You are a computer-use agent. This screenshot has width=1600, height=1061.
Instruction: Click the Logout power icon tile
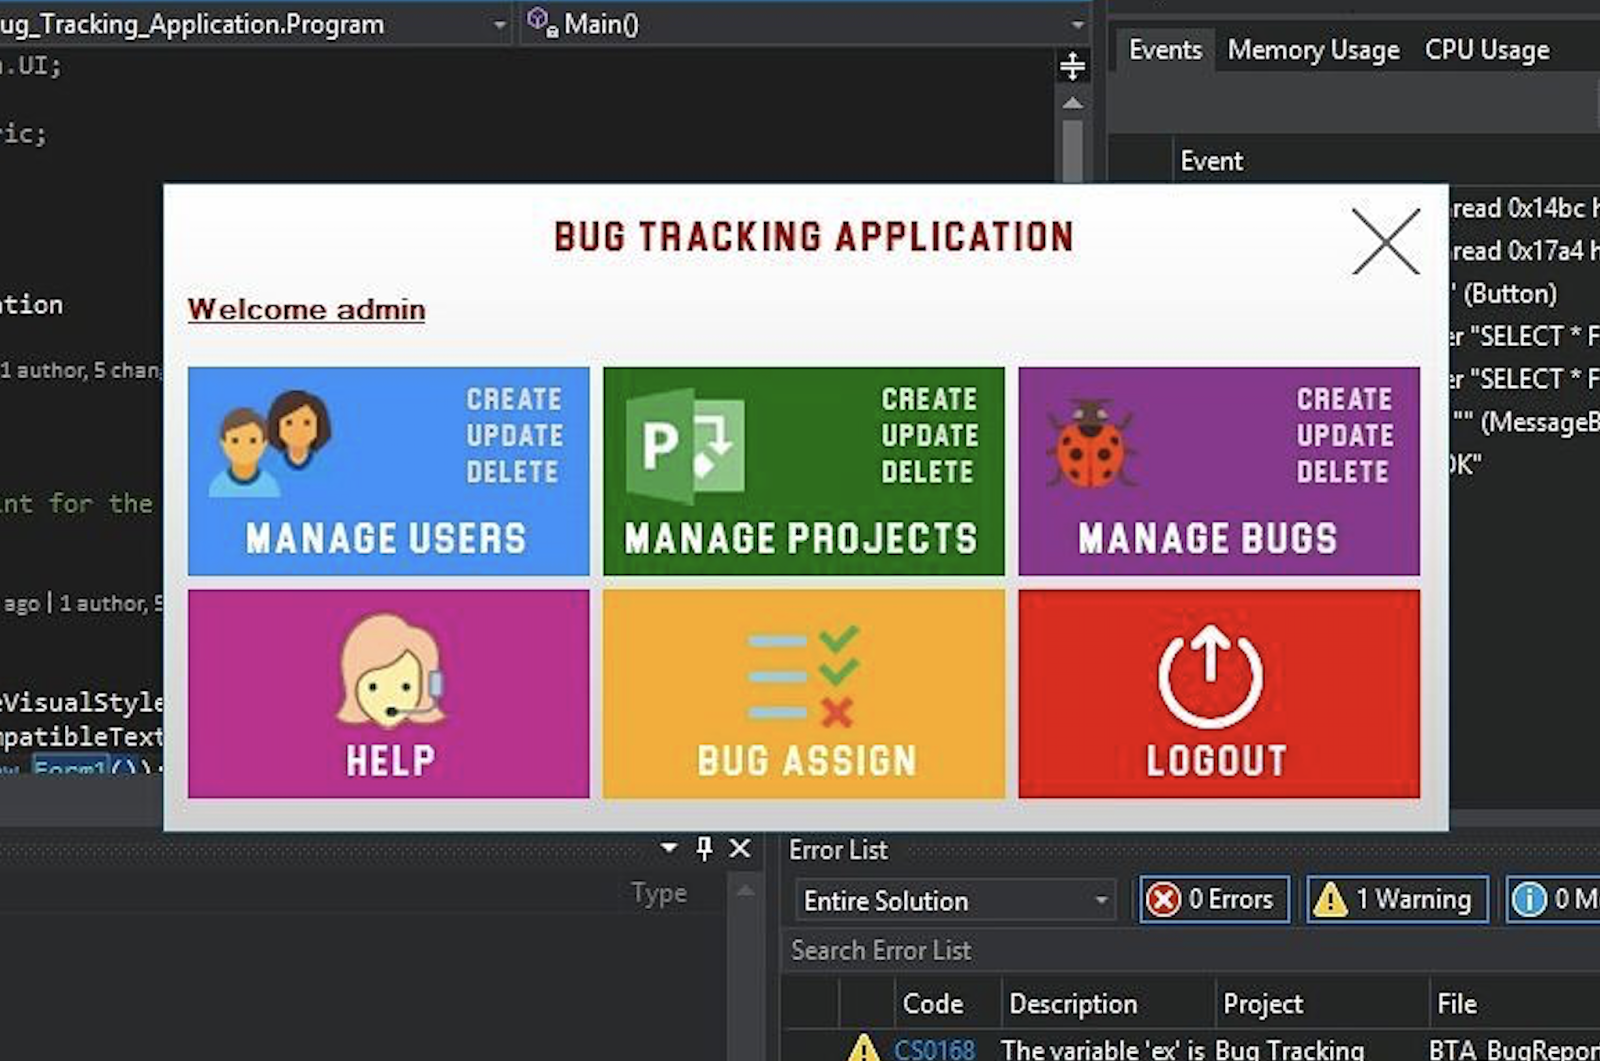1218,693
